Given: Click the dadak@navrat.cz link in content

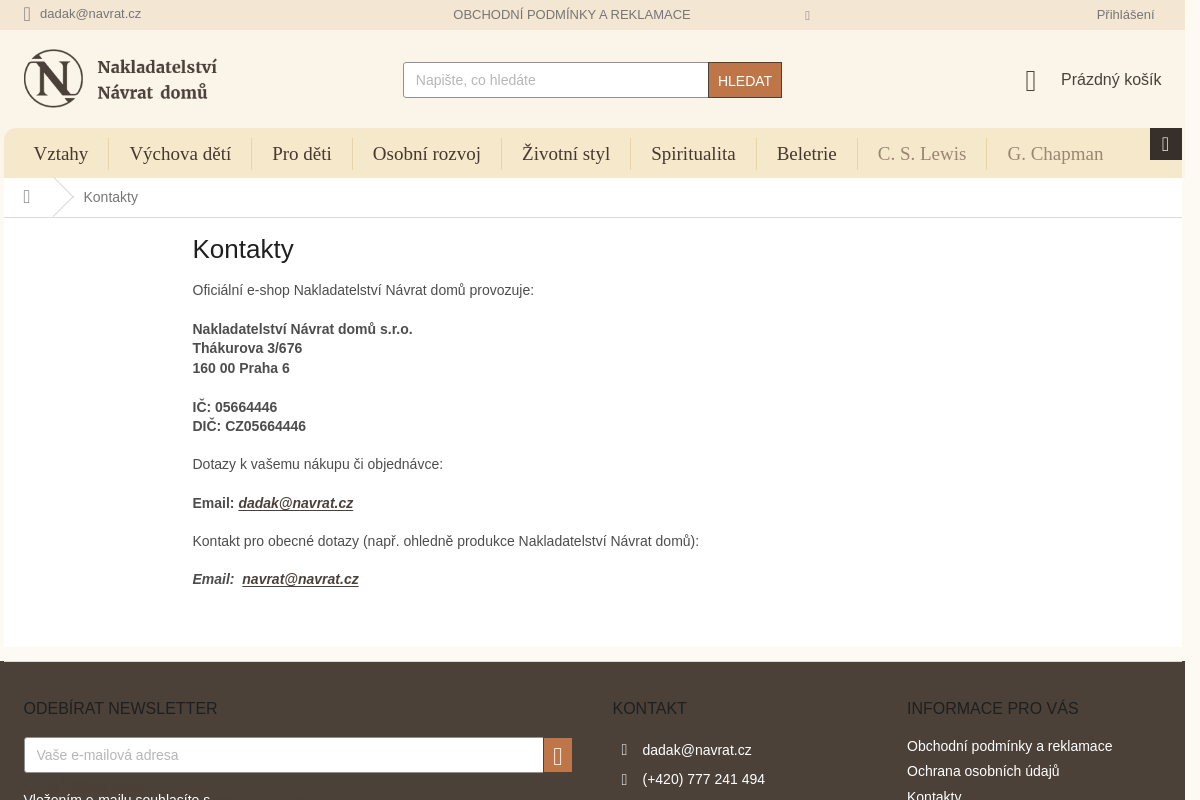Looking at the screenshot, I should pyautogui.click(x=295, y=503).
